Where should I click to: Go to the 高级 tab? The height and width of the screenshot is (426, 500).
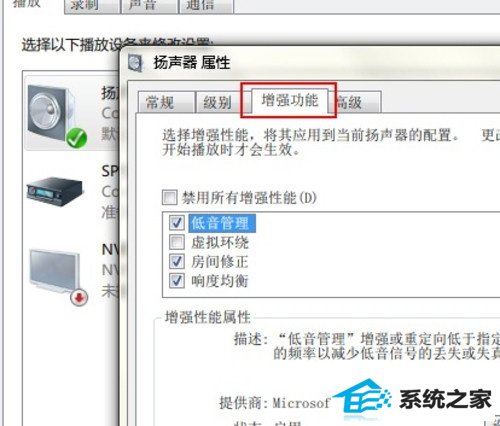pos(355,102)
